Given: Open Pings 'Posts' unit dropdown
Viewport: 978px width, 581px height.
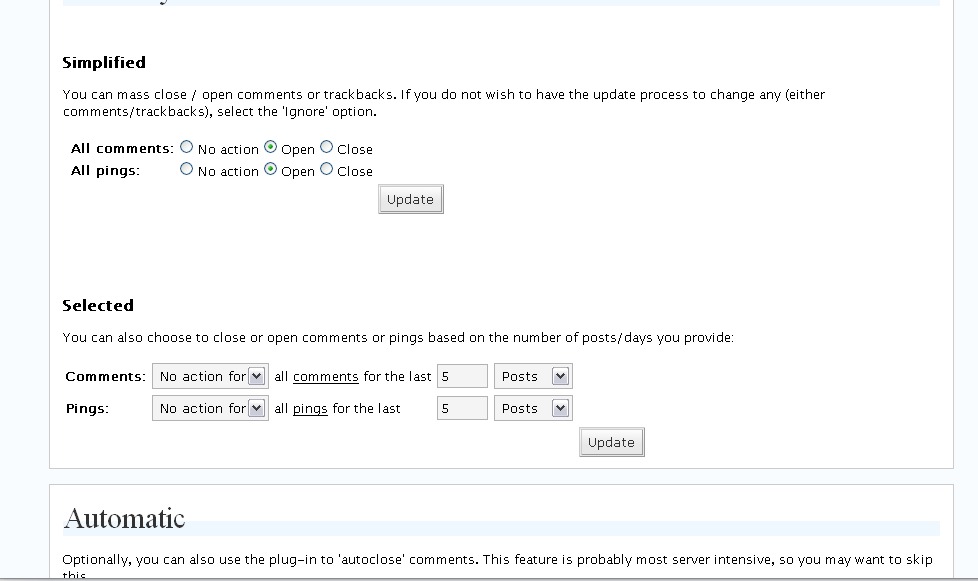Looking at the screenshot, I should click(533, 408).
